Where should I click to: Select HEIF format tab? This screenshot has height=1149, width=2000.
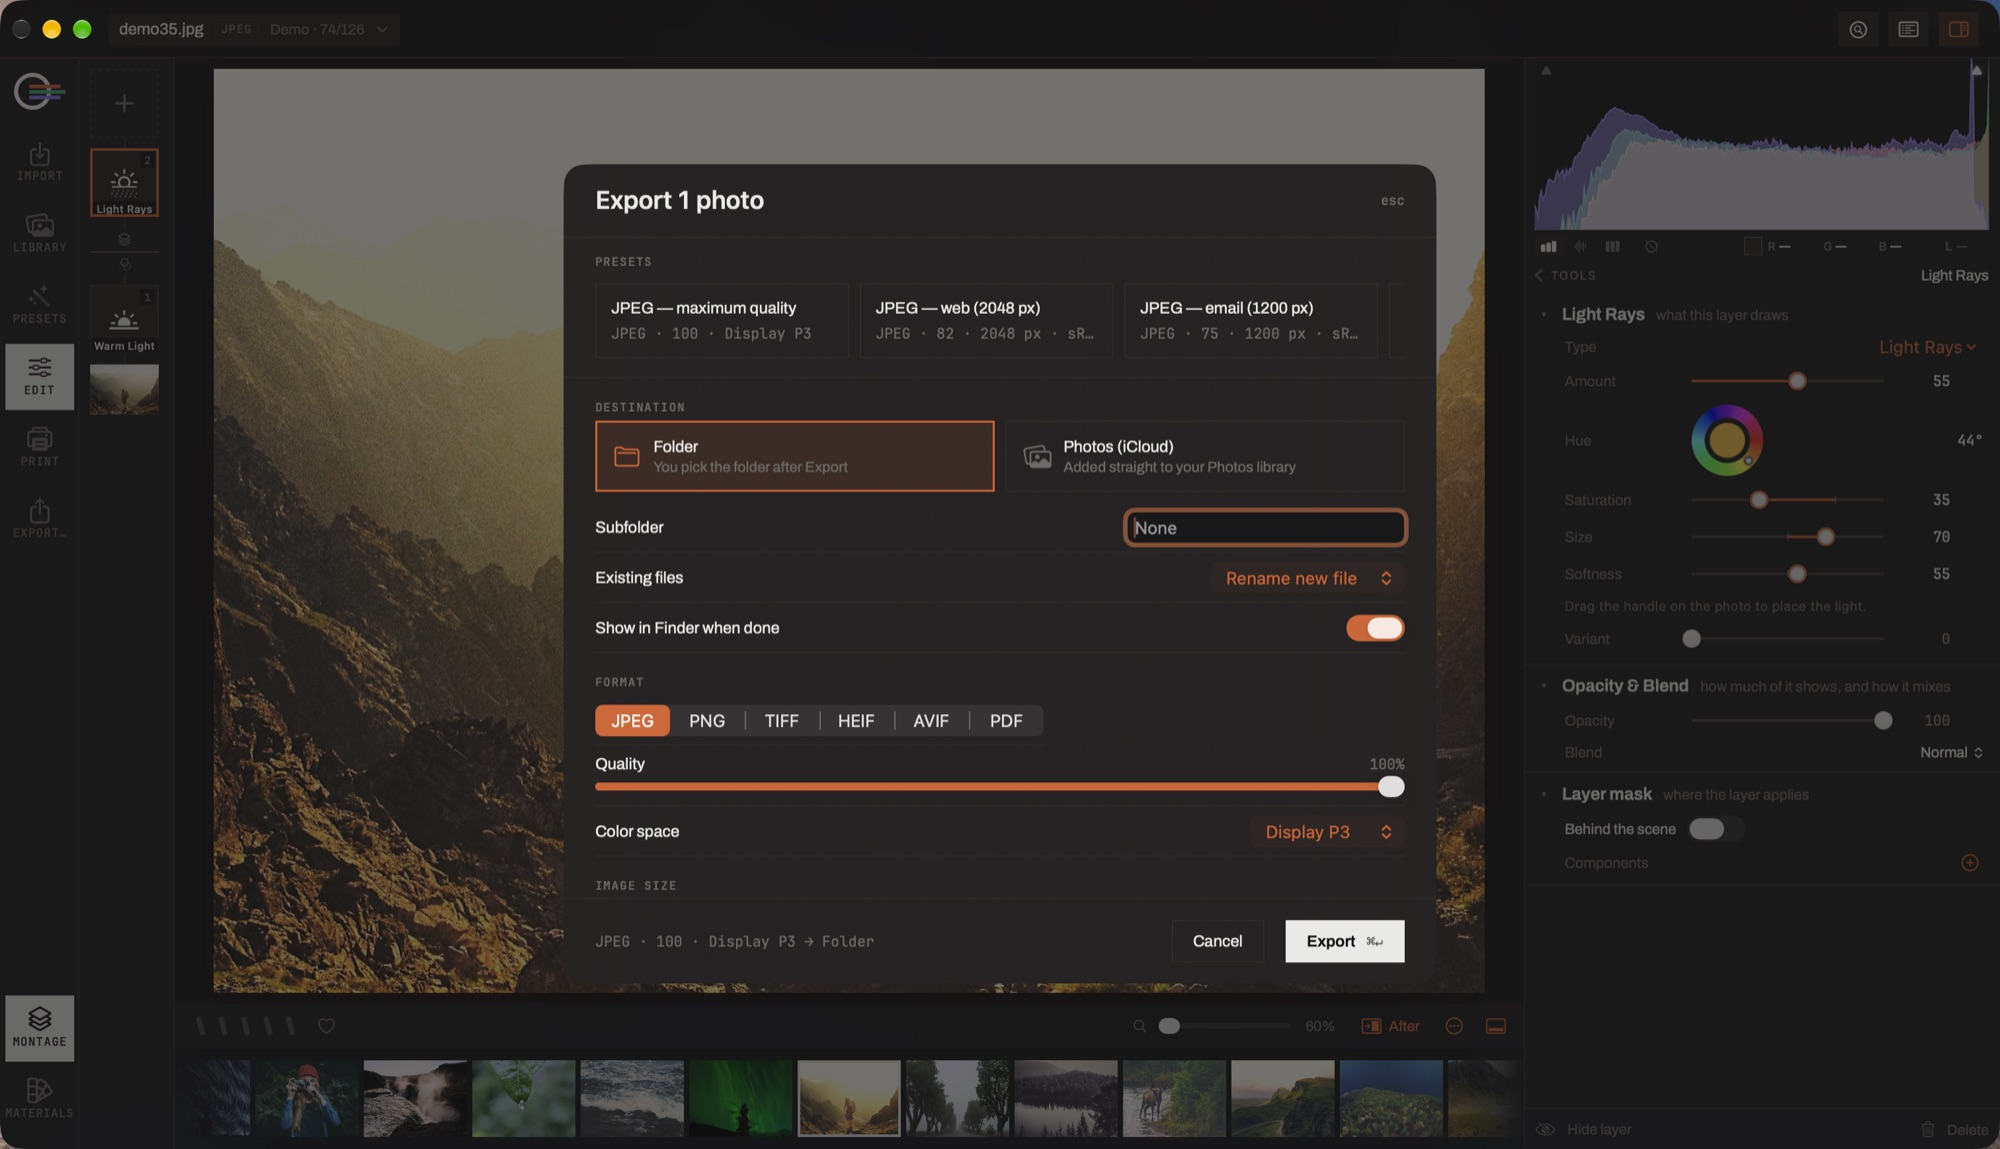click(x=856, y=721)
